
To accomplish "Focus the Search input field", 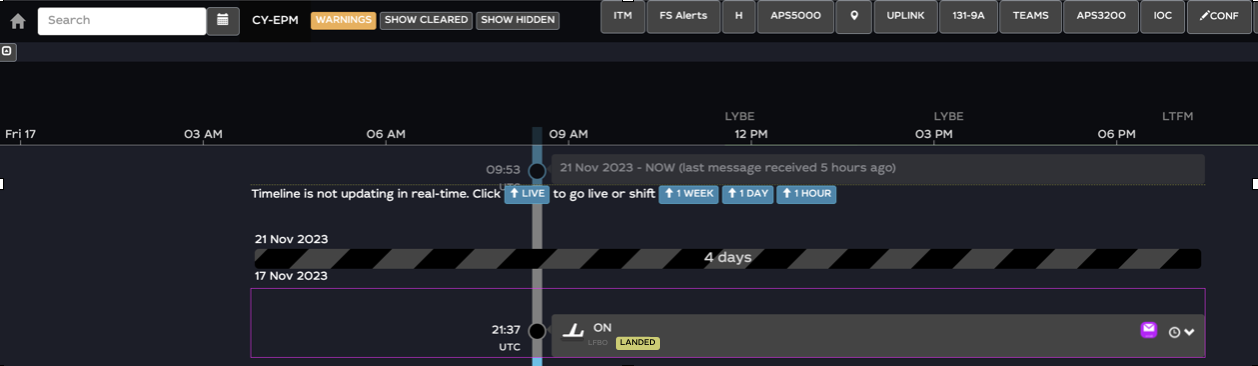I will pos(122,20).
